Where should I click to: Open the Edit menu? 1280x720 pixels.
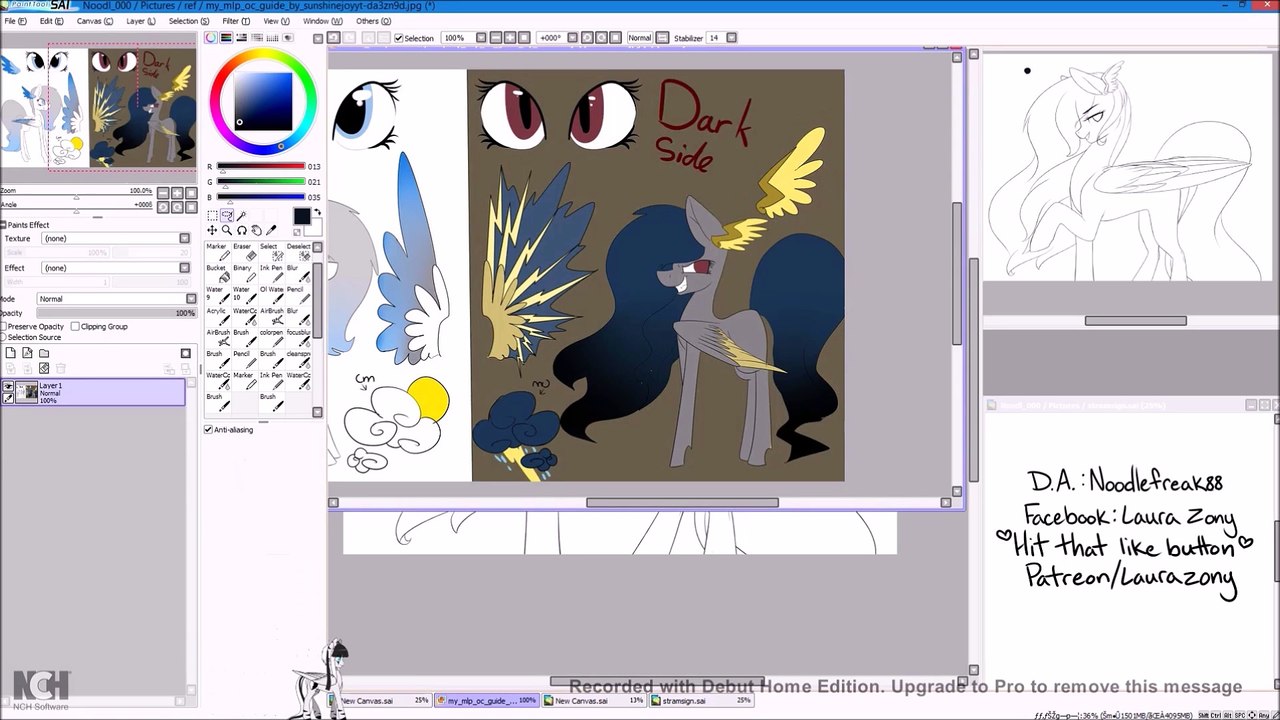coord(51,21)
